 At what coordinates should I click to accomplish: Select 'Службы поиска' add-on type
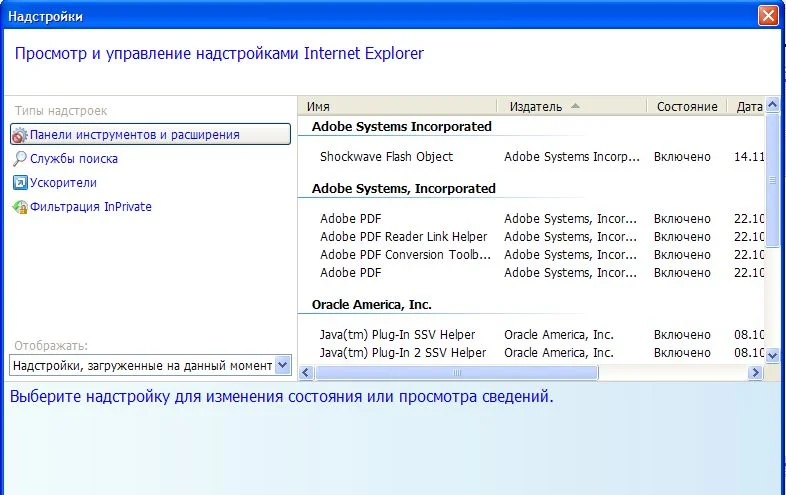click(x=73, y=159)
